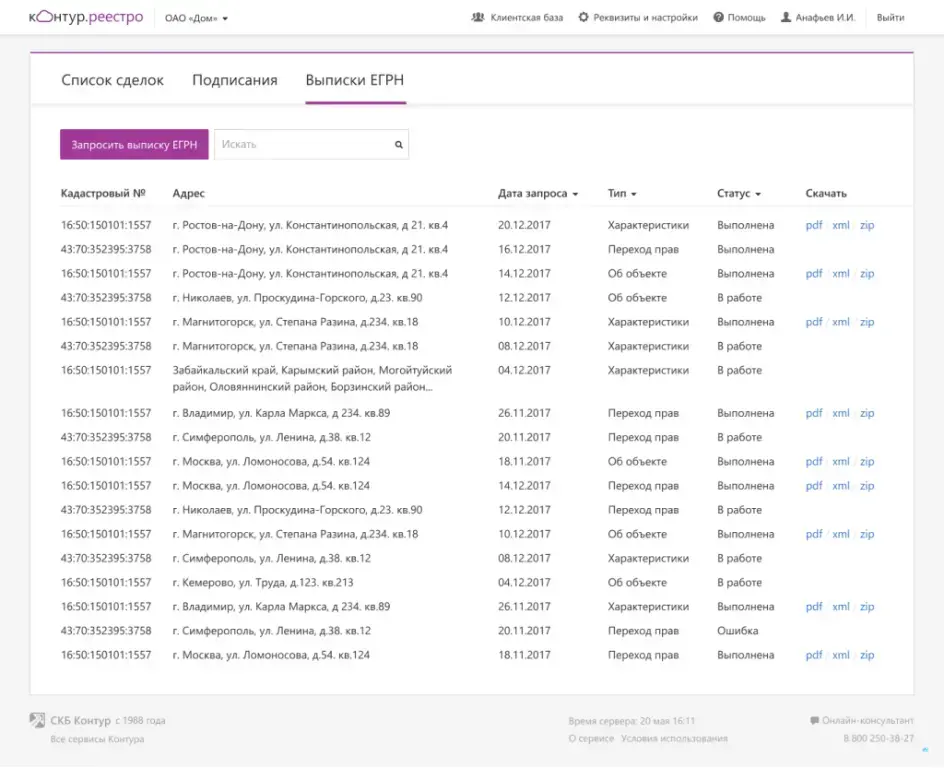Download xml for 26.11.2017 Переход прав row

pyautogui.click(x=841, y=413)
